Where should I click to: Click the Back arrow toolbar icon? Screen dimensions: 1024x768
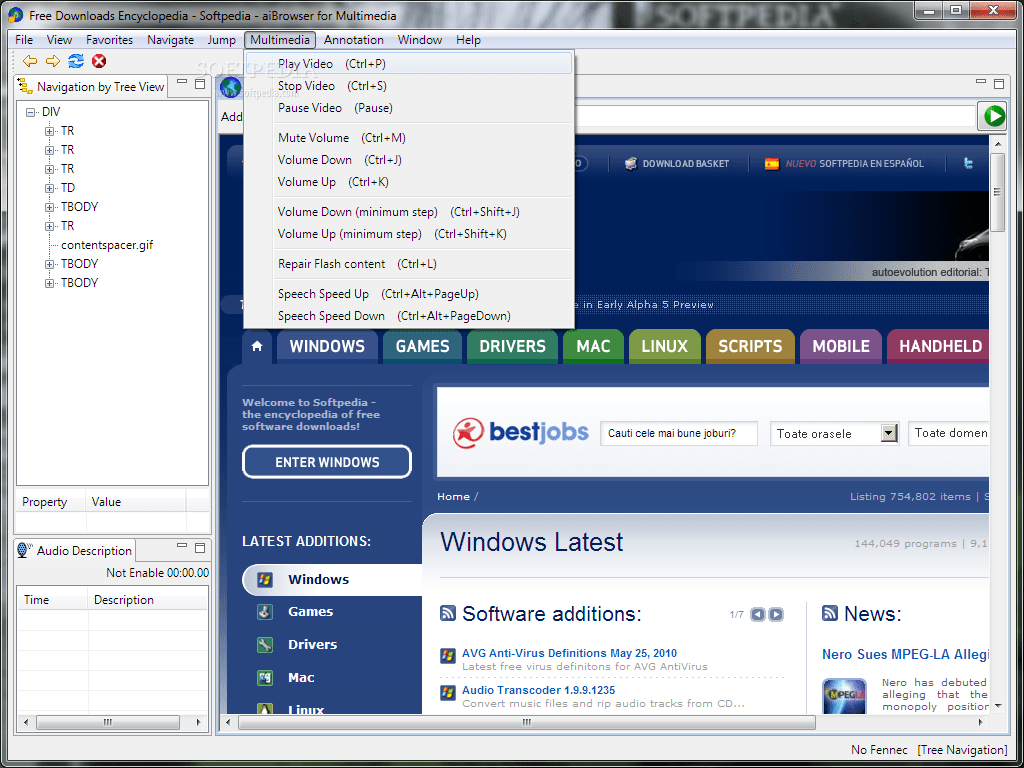click(x=29, y=61)
